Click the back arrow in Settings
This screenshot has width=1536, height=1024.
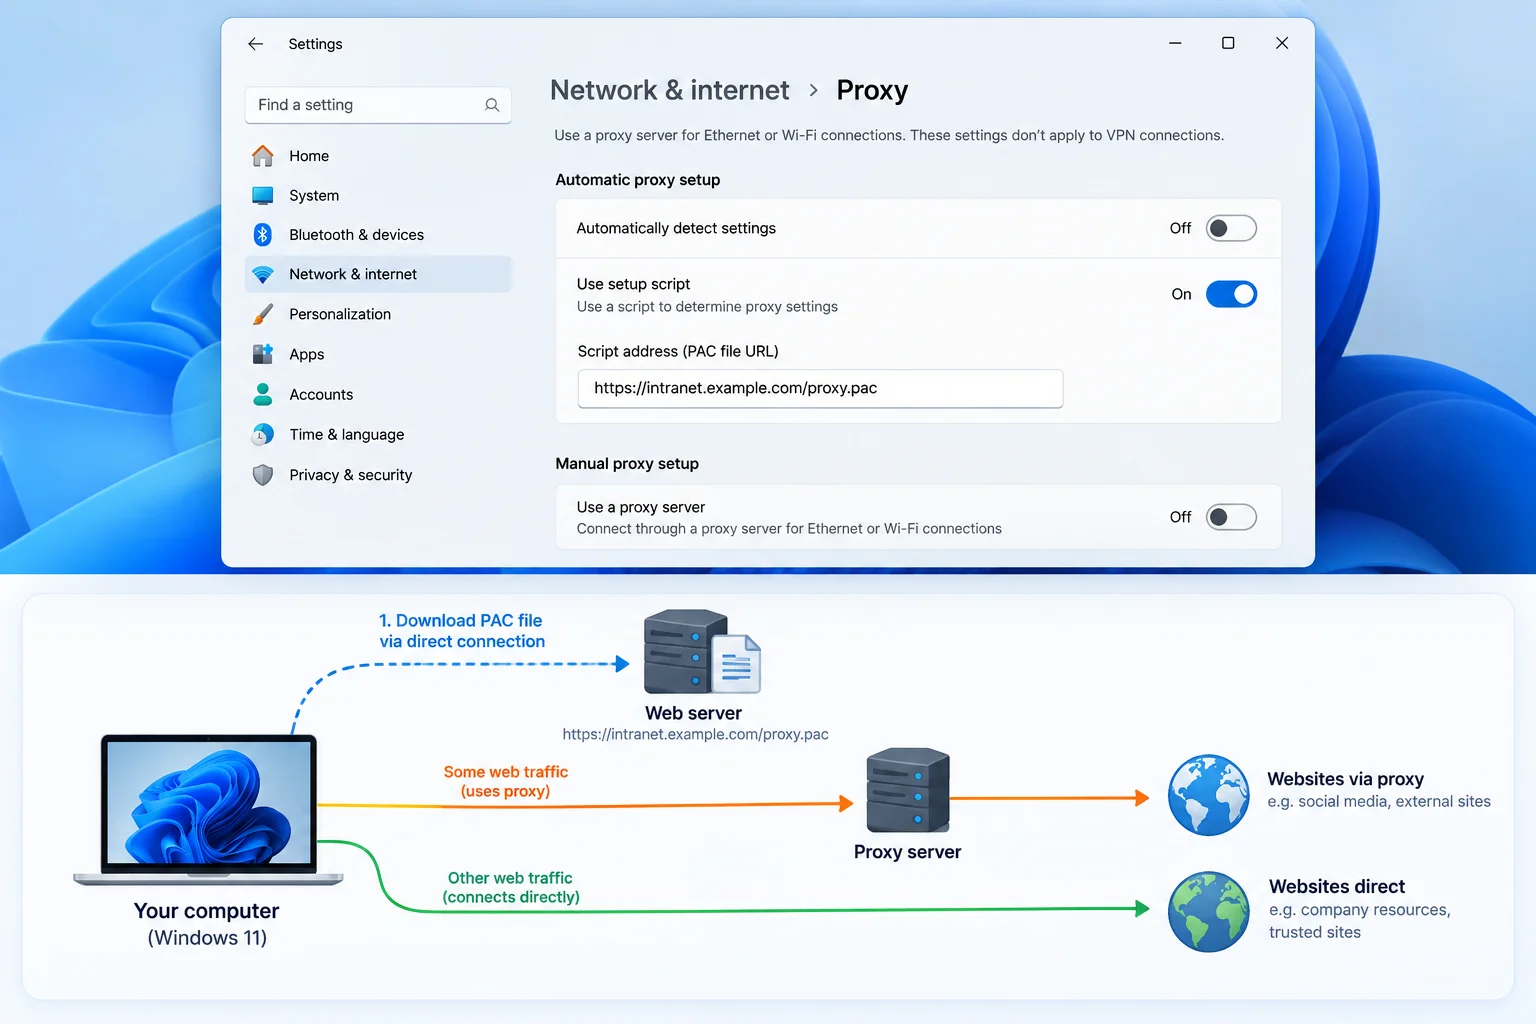point(255,44)
